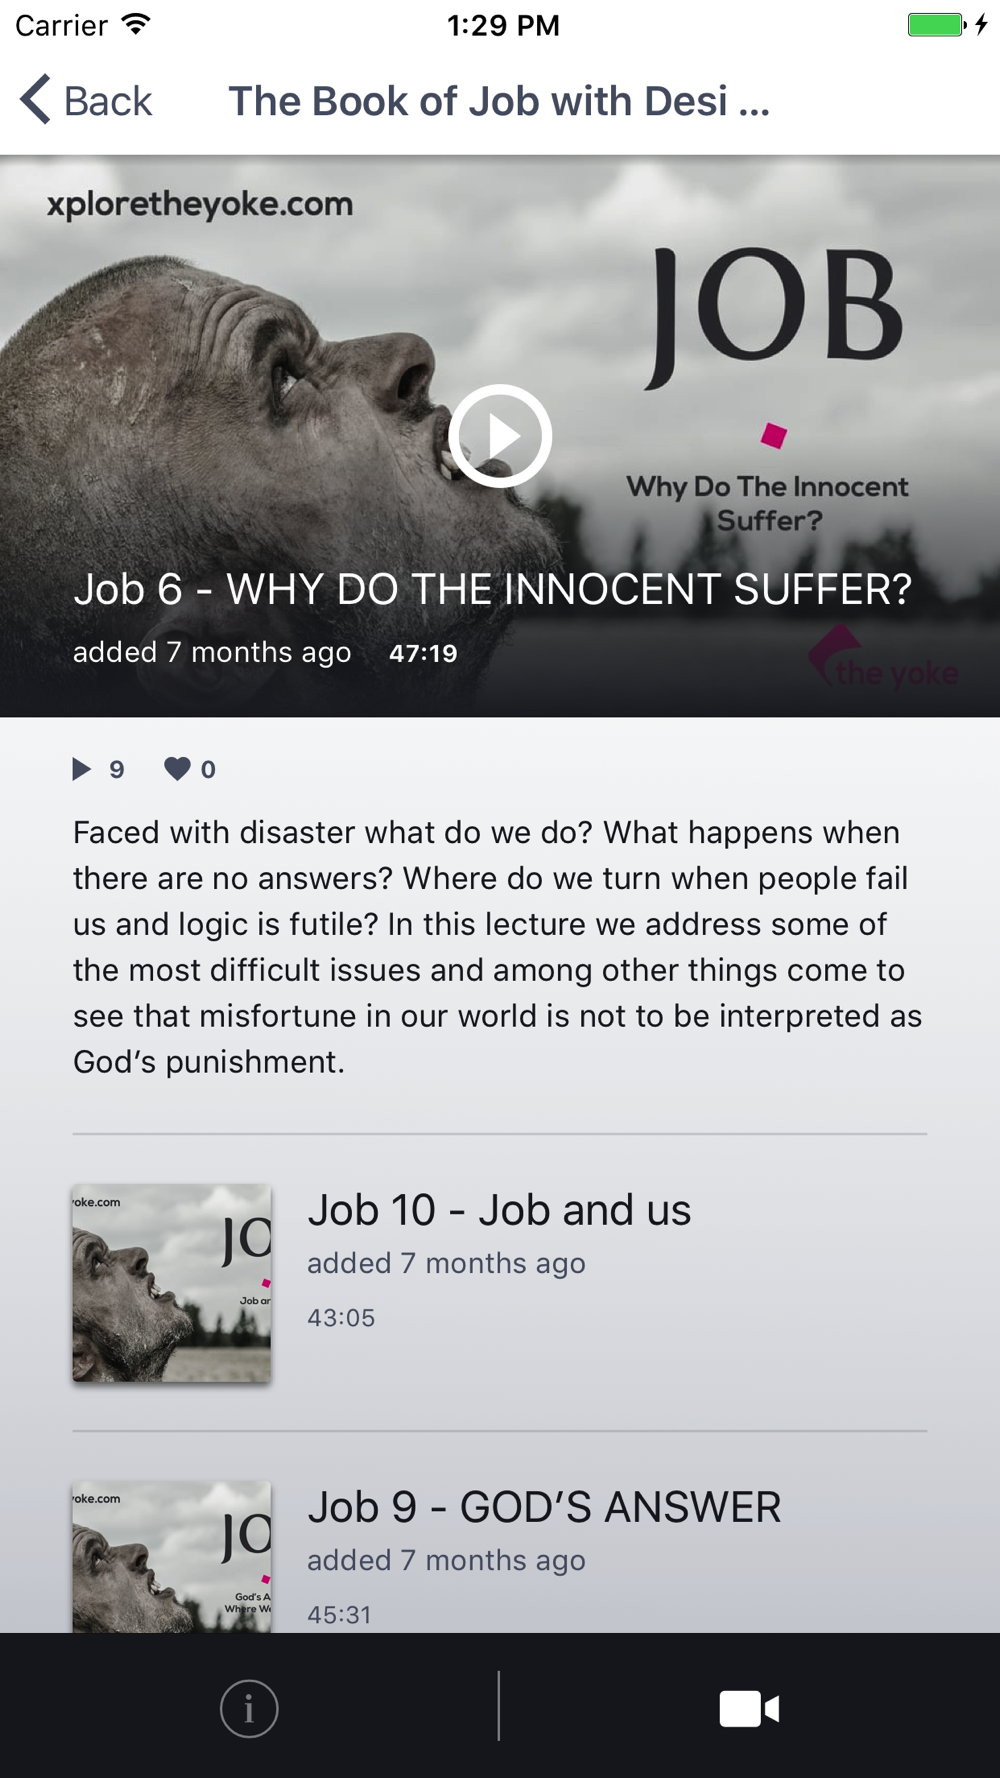
Task: Open the Job 9 thumbnail image
Action: (172, 1557)
